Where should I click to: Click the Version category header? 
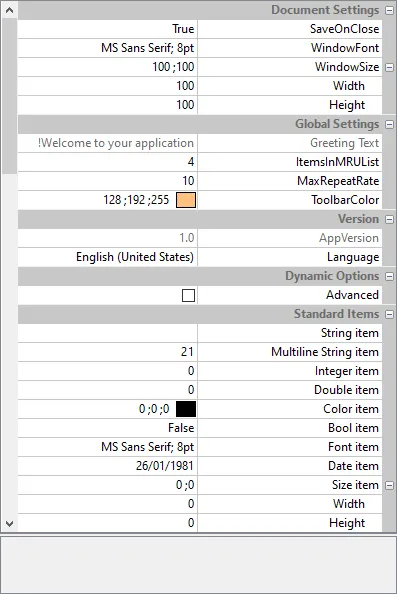(201, 219)
